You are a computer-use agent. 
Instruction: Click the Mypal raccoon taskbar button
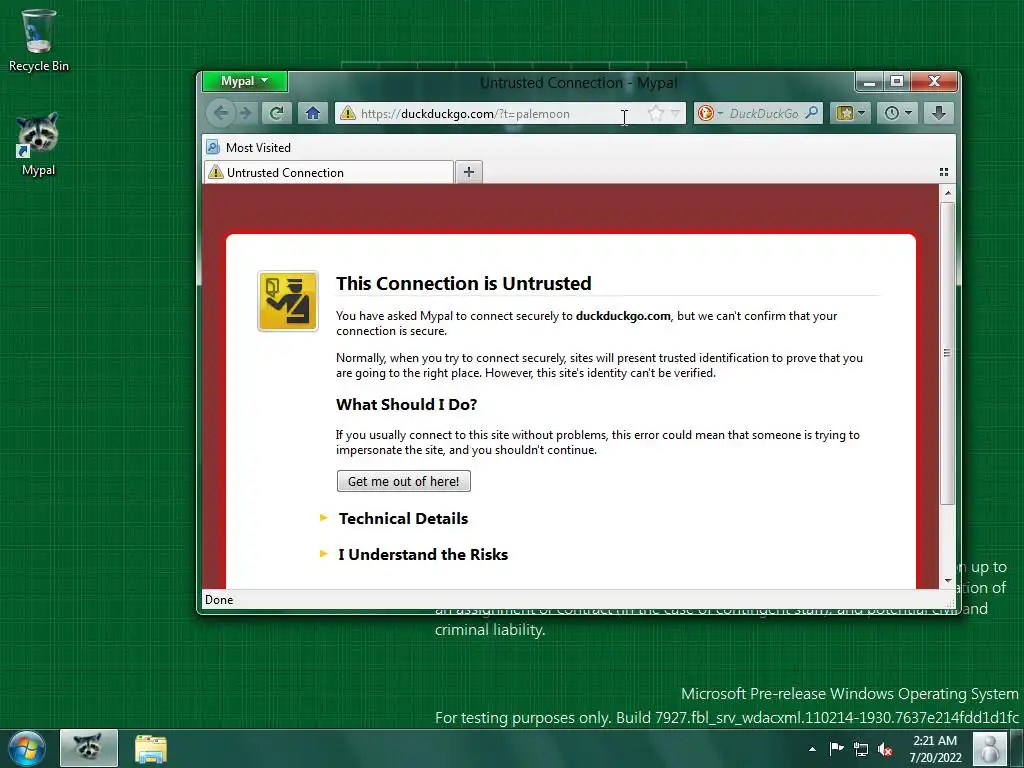[89, 748]
